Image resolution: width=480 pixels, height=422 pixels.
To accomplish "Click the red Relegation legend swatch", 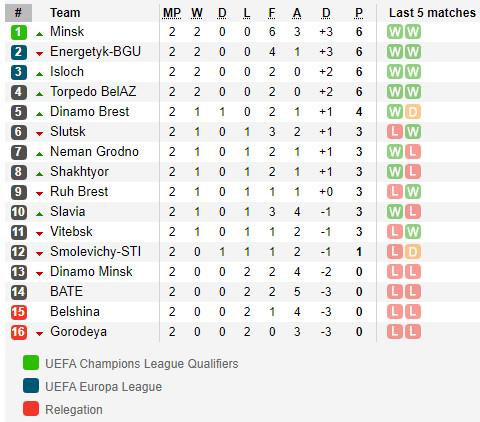I will tap(31, 409).
